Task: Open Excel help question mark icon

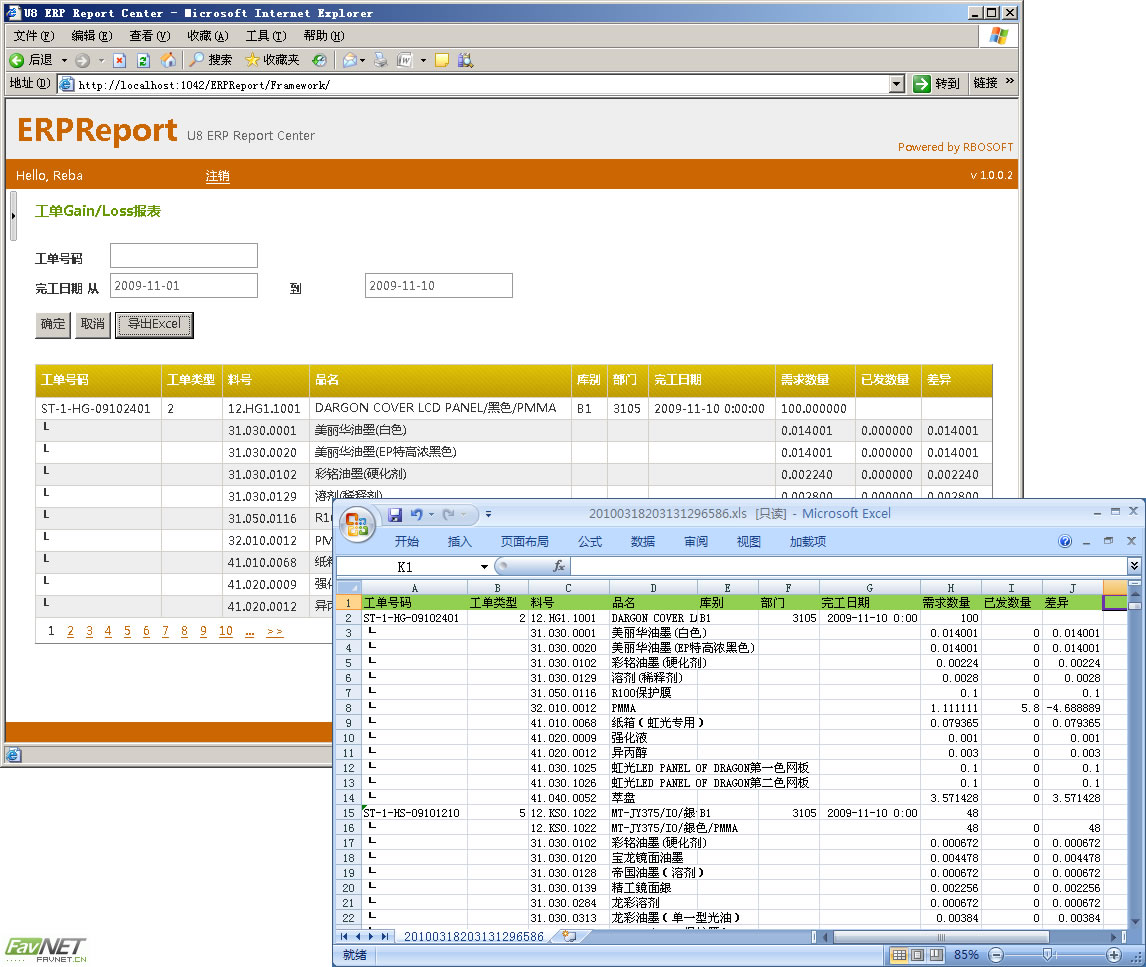Action: pos(1065,542)
